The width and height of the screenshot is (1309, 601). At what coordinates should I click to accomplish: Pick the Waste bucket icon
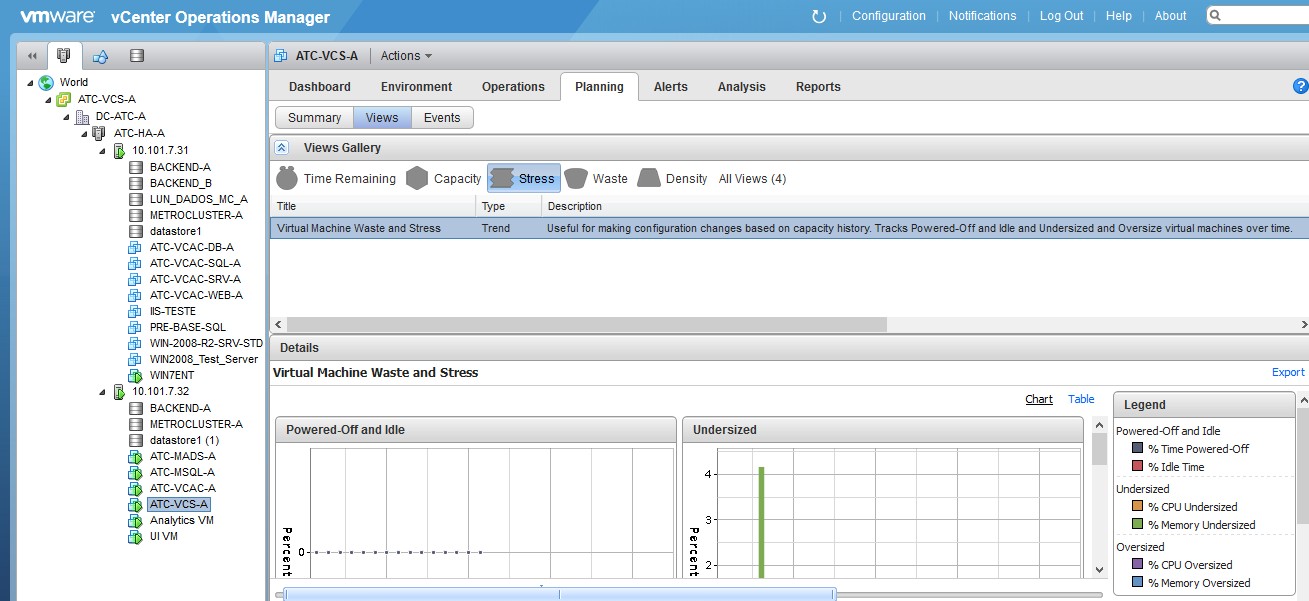click(x=575, y=179)
